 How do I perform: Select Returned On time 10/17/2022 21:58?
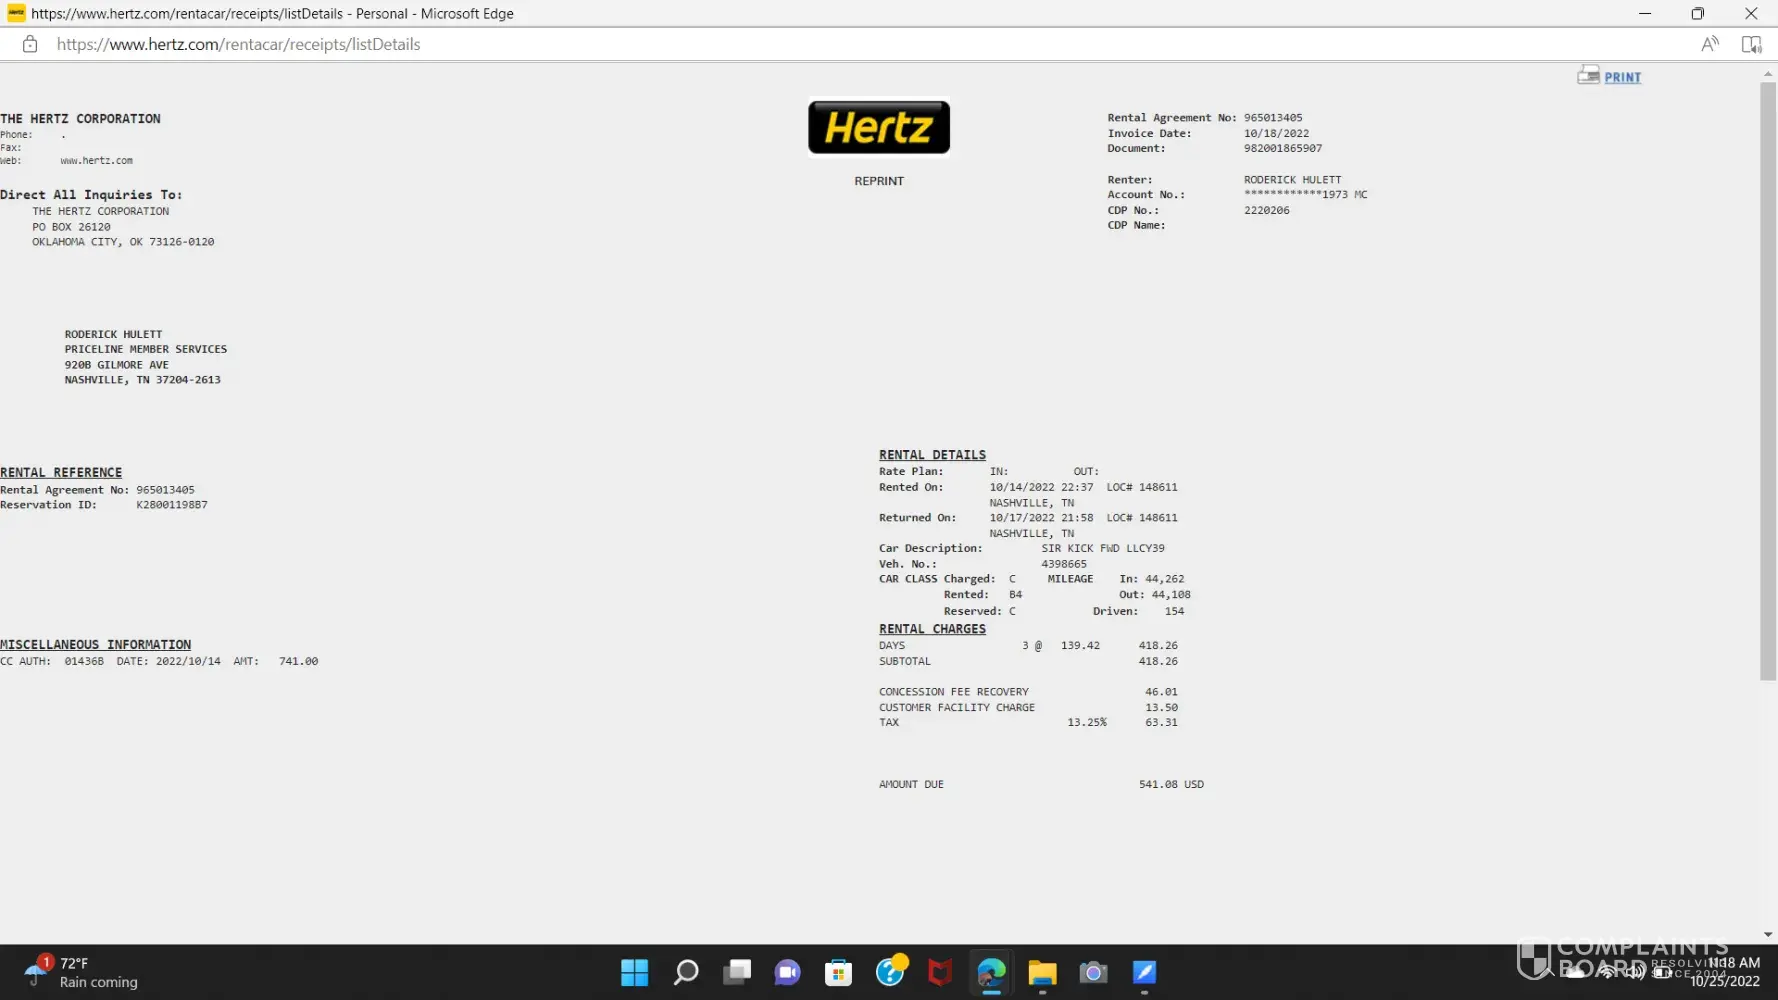[x=1041, y=518]
